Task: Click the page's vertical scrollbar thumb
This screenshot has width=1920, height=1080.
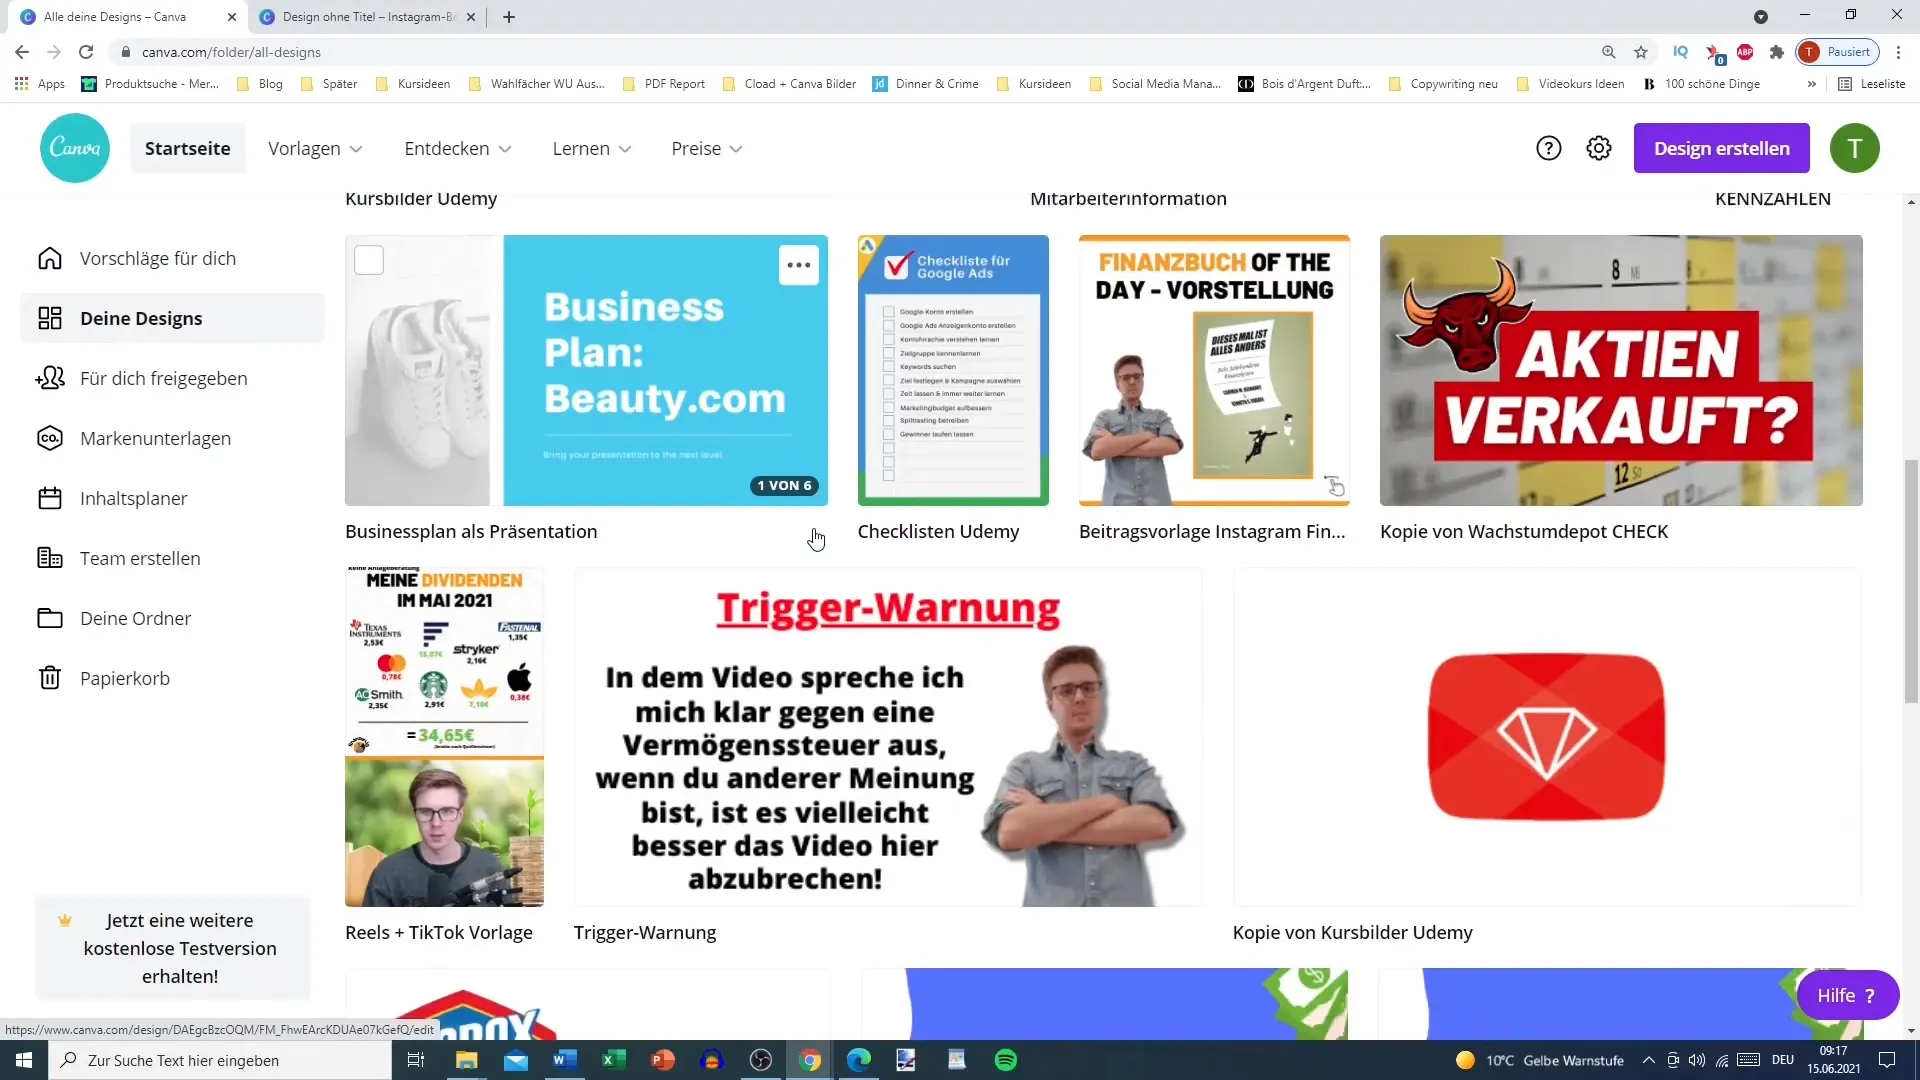Action: click(1911, 580)
